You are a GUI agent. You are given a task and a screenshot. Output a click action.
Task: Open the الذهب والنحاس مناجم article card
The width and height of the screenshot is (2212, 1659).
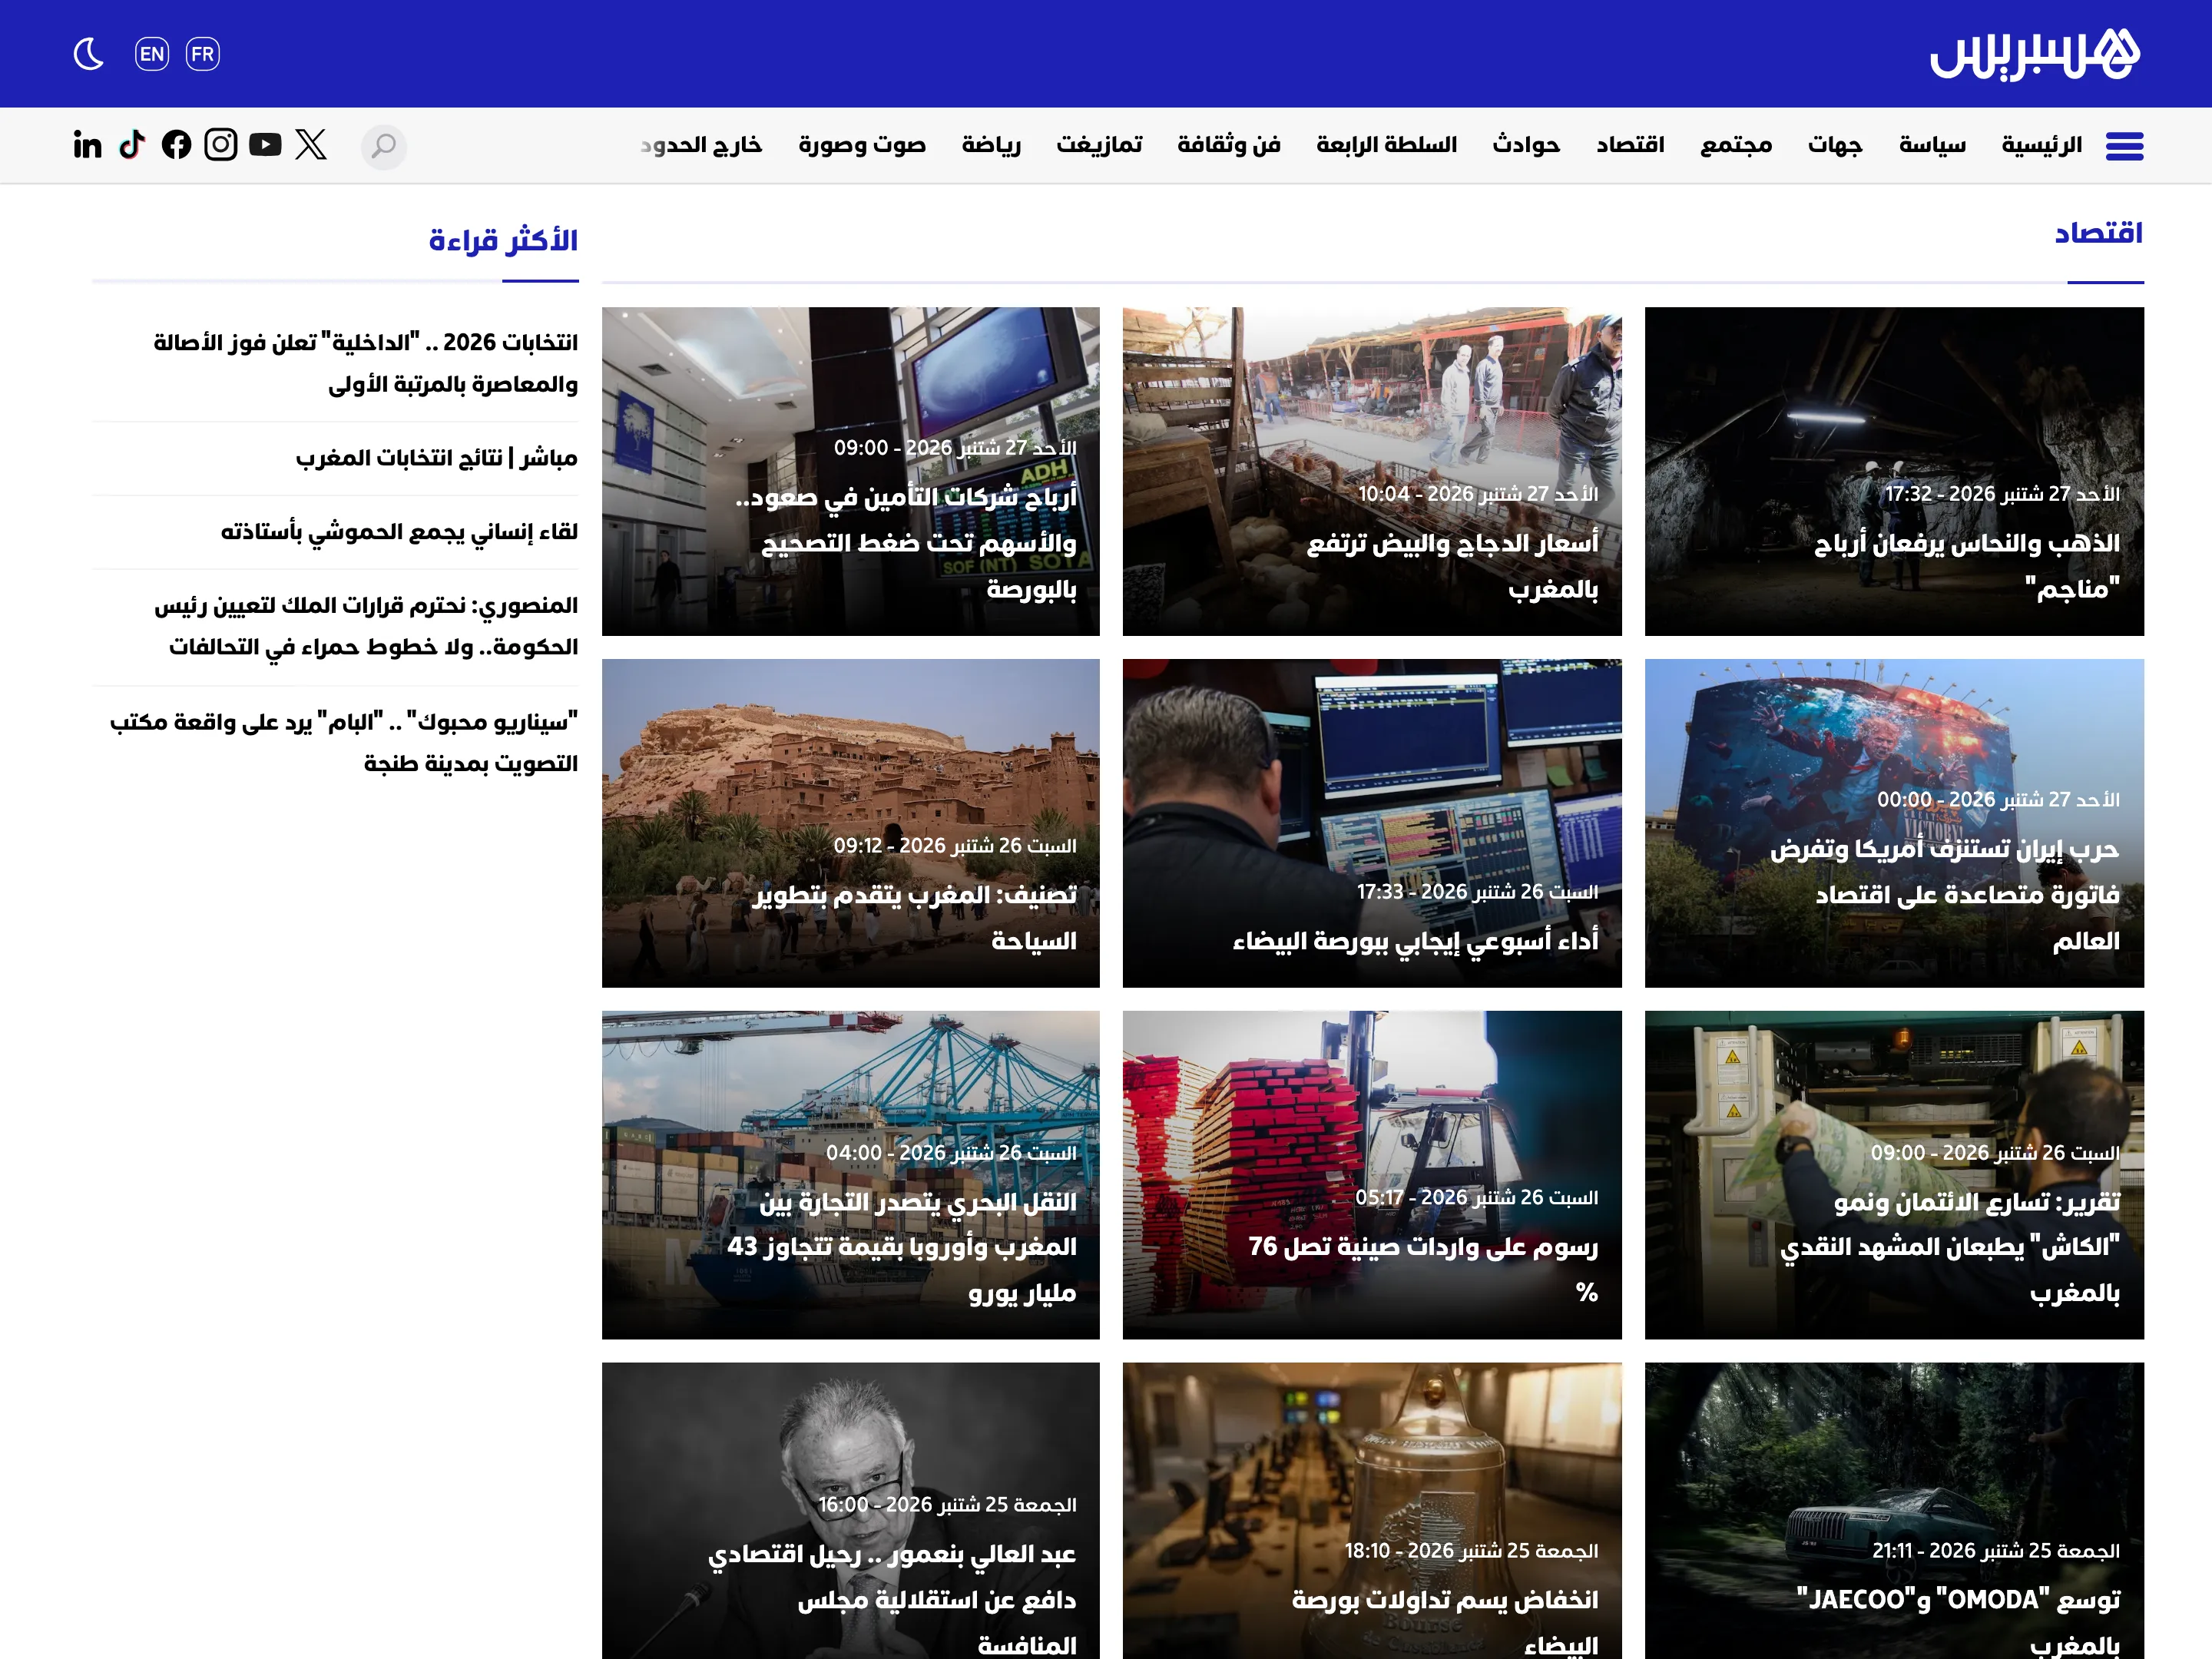[x=1894, y=471]
